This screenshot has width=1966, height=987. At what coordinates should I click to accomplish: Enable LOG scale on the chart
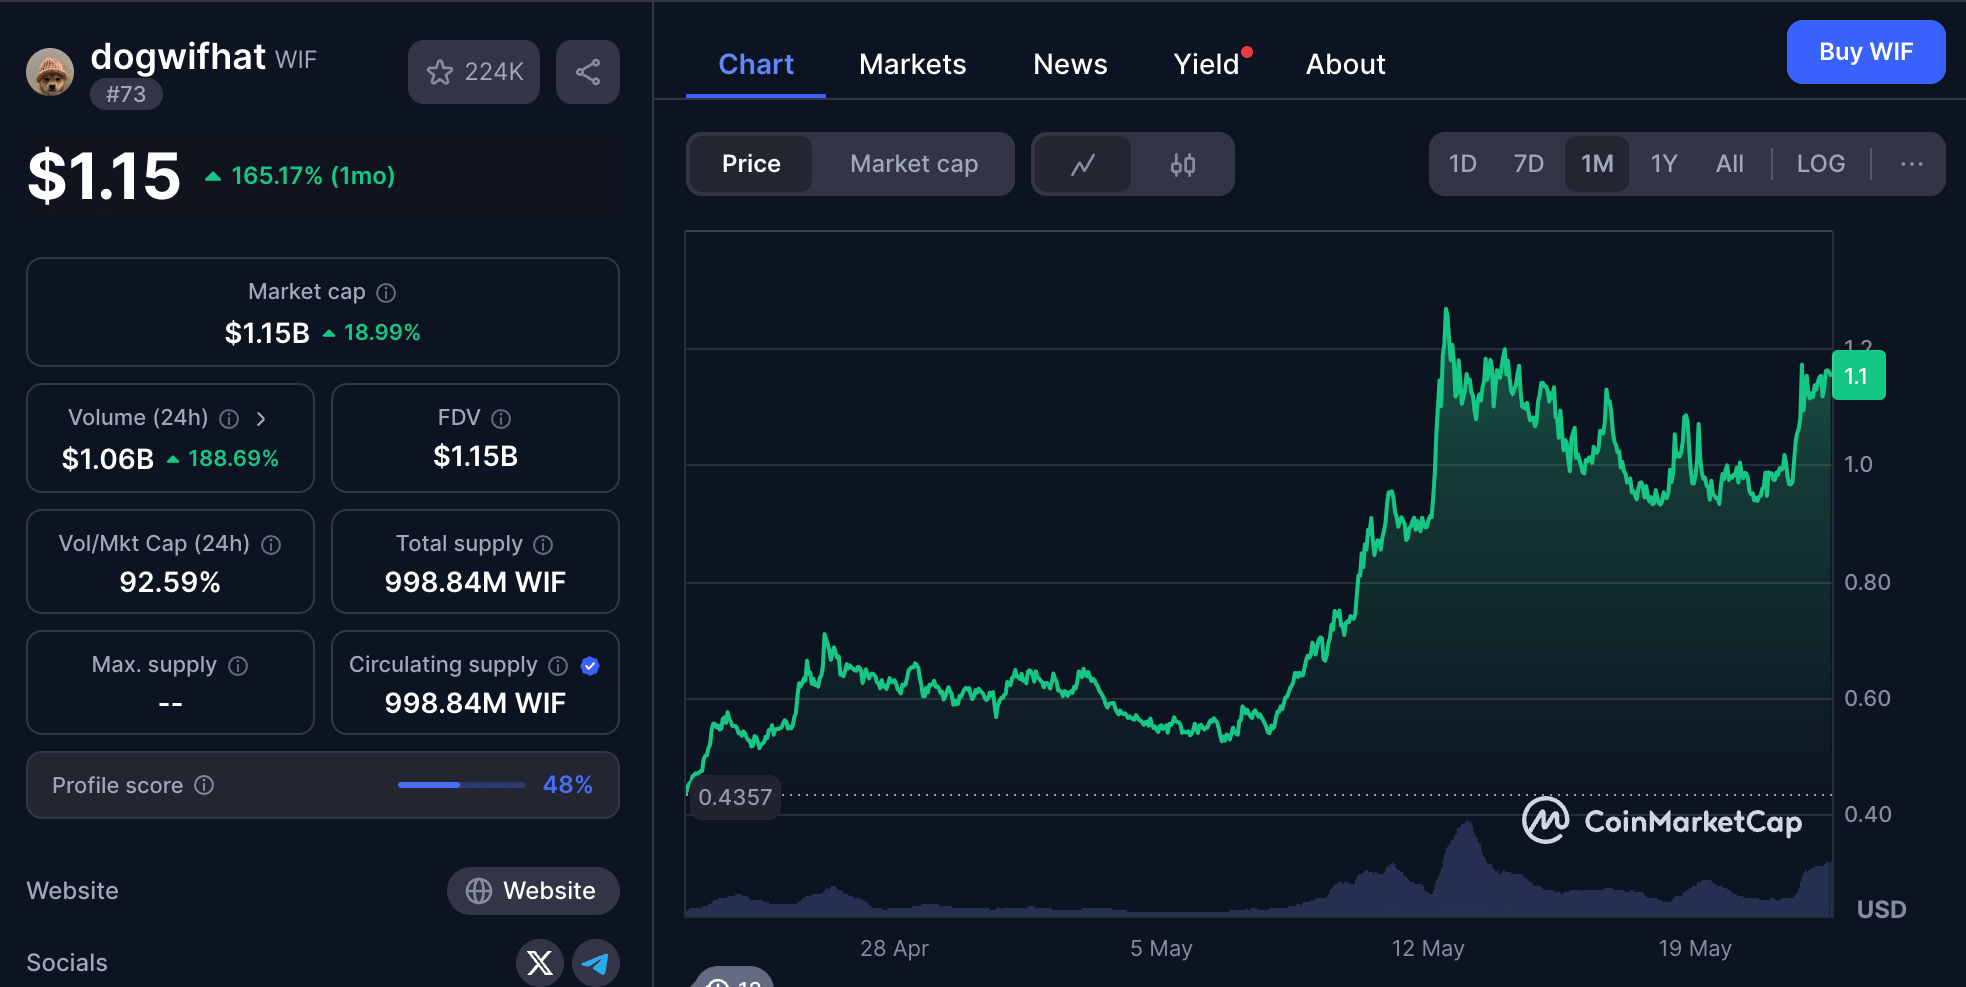[1820, 163]
